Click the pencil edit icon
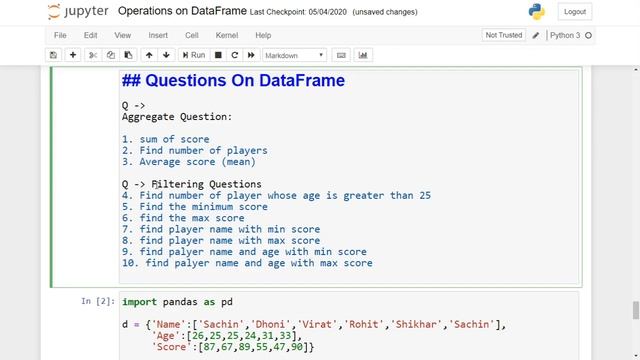The height and width of the screenshot is (360, 640). coord(536,36)
